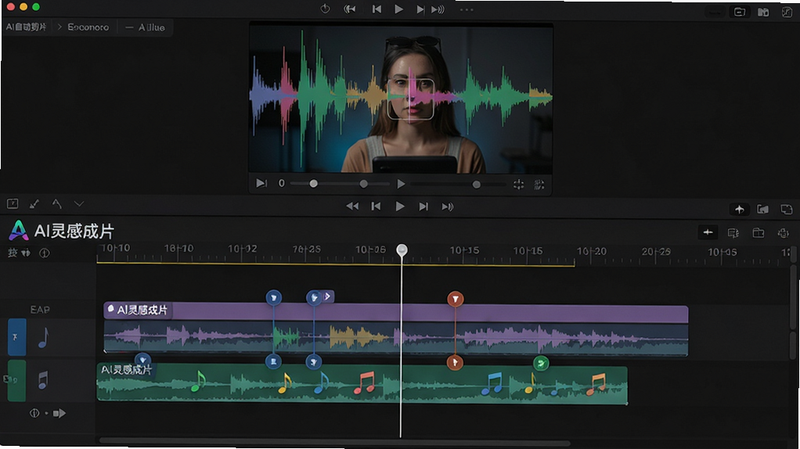Click the green marker on the green track
The image size is (800, 449).
pos(541,363)
